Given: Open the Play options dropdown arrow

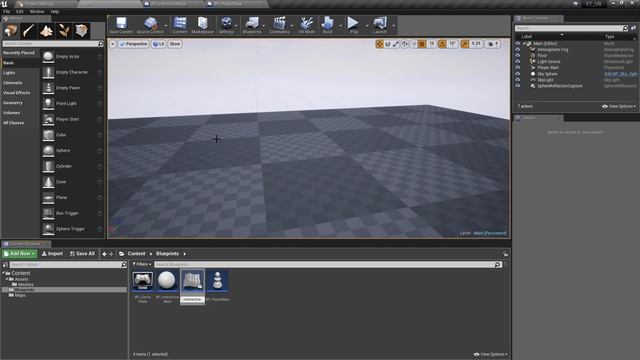Looking at the screenshot, I should [x=367, y=26].
